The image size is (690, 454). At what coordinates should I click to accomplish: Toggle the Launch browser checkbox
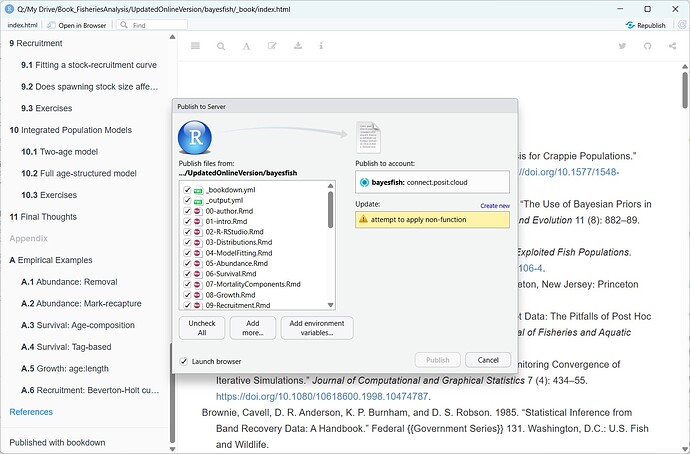(x=184, y=361)
